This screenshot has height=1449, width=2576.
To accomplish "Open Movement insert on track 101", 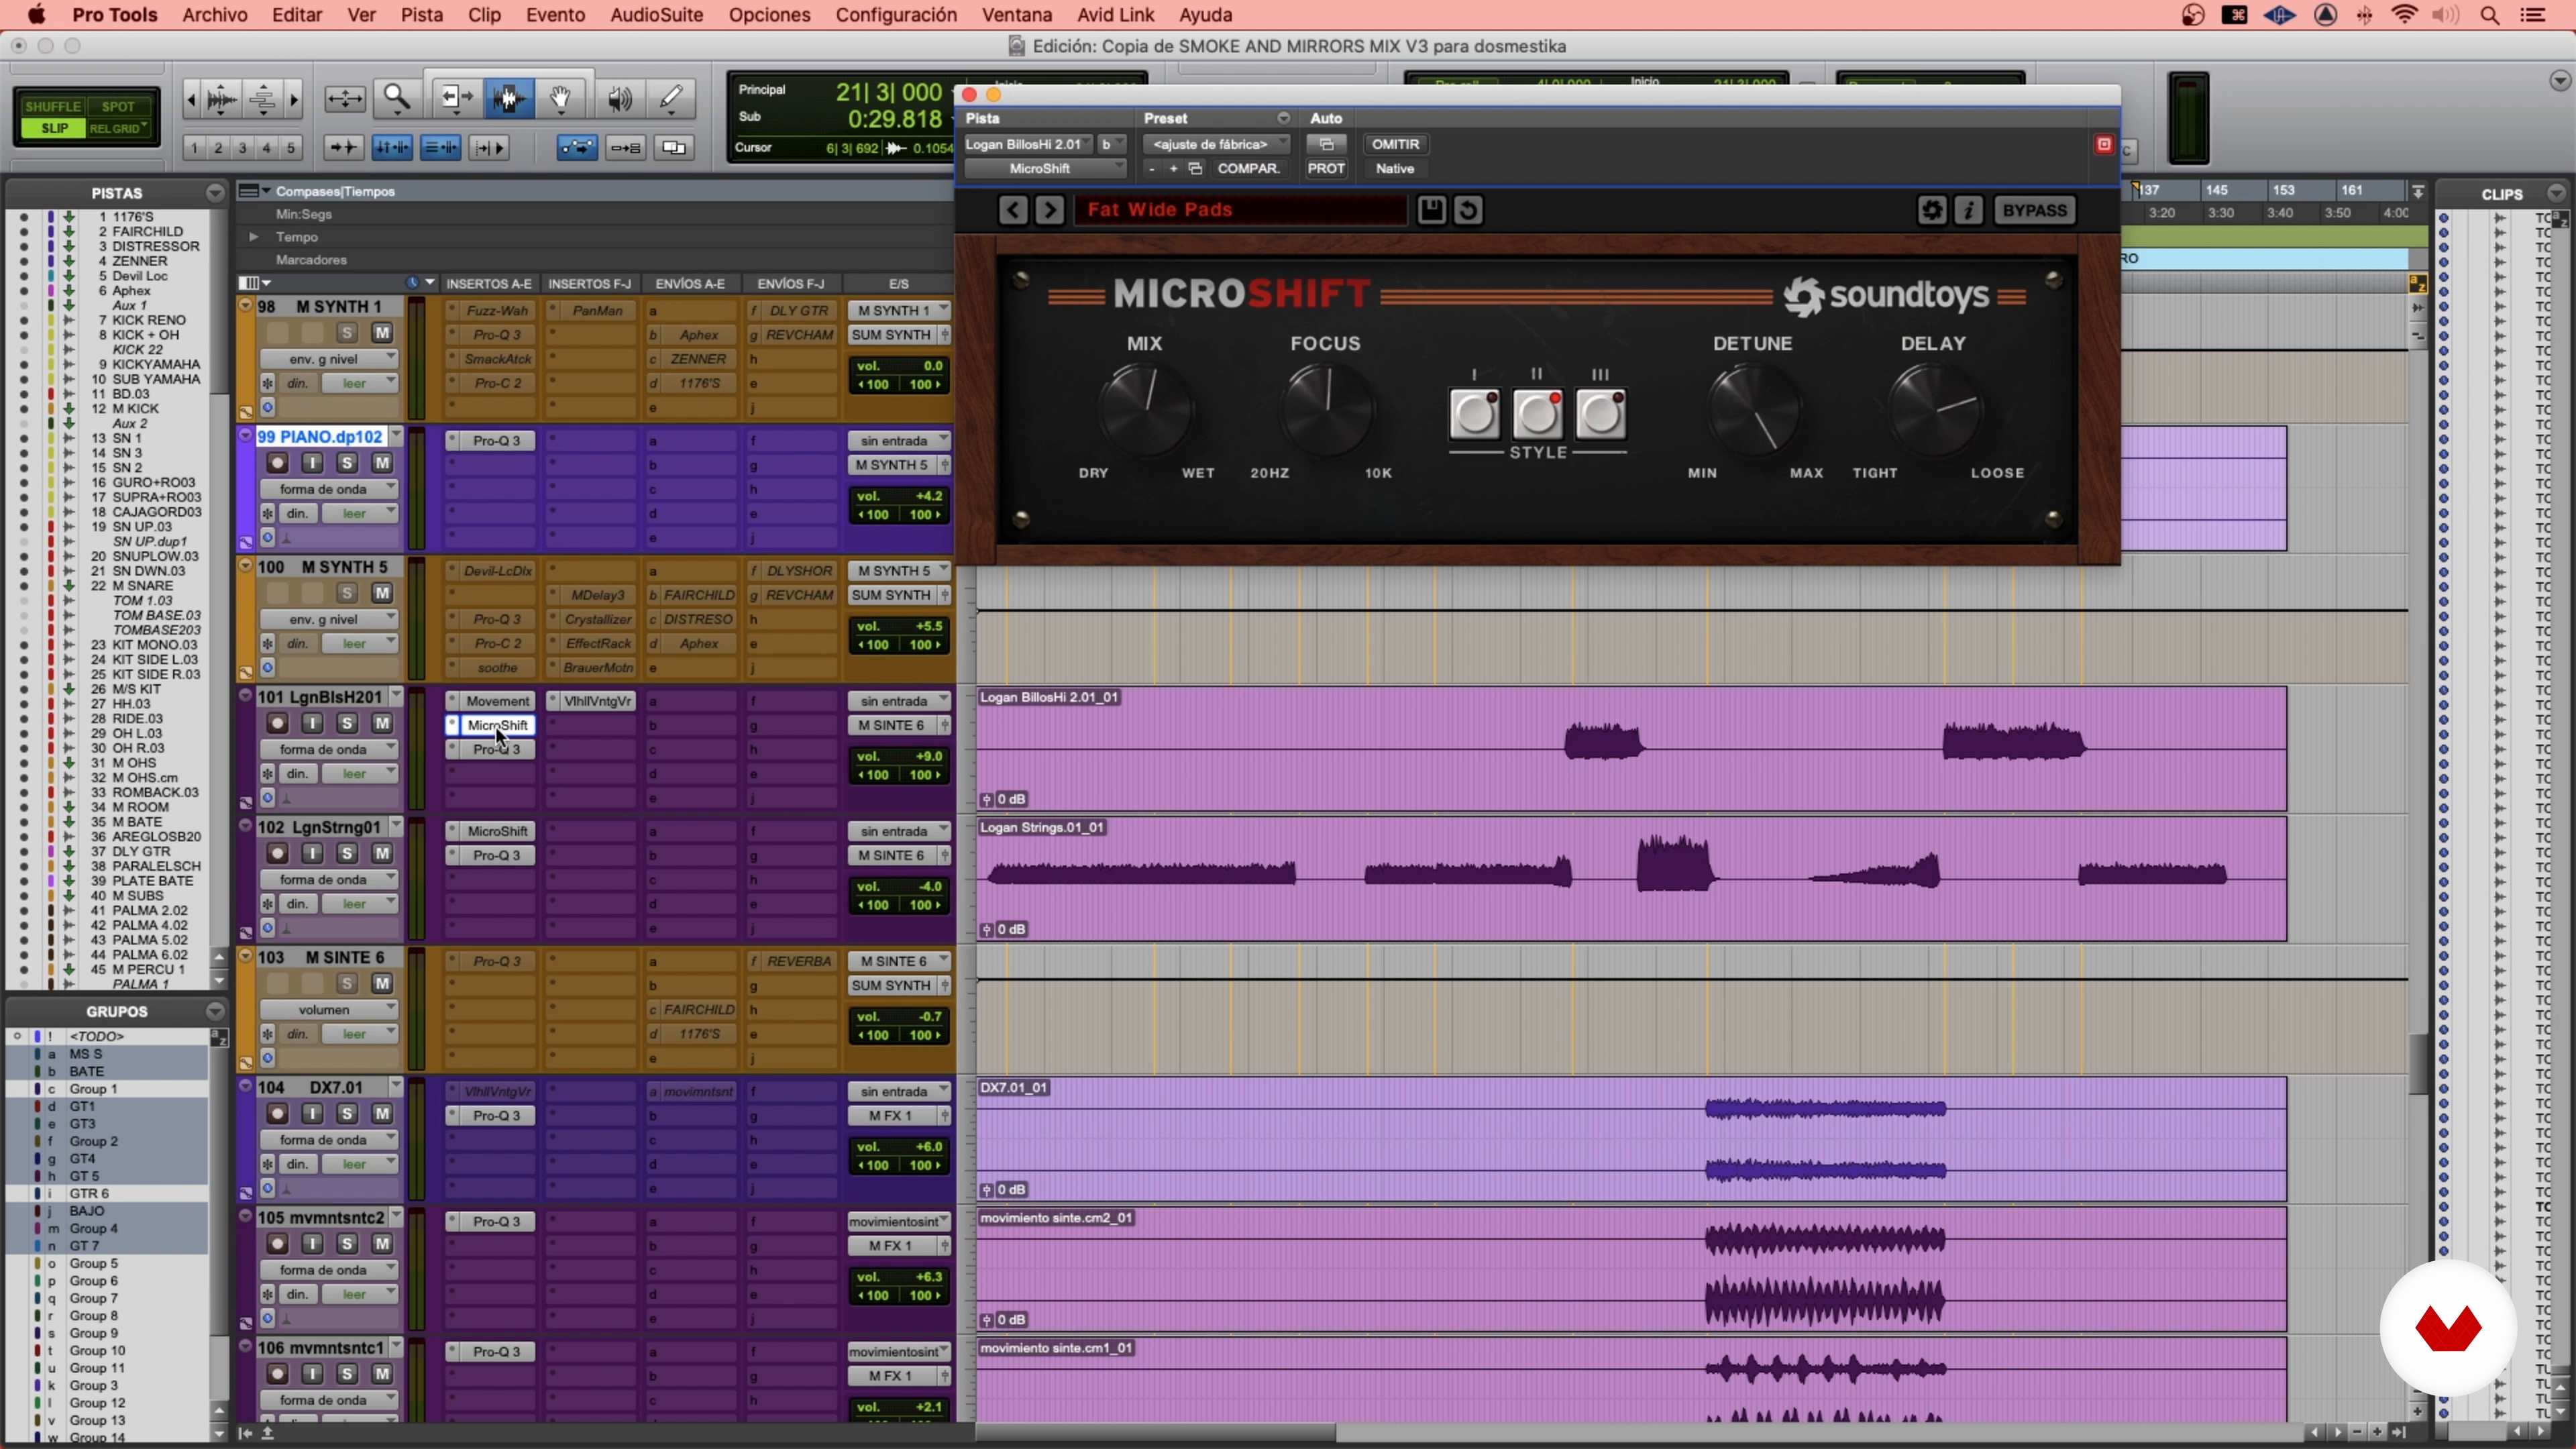I will (x=497, y=701).
